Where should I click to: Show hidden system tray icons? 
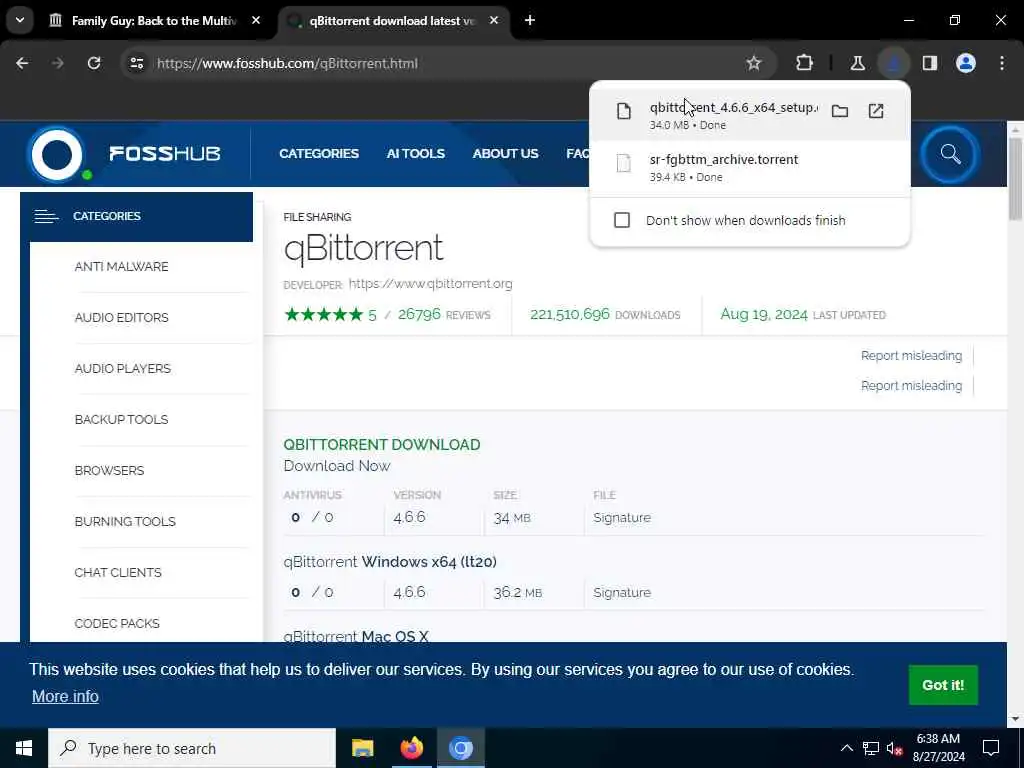click(846, 748)
